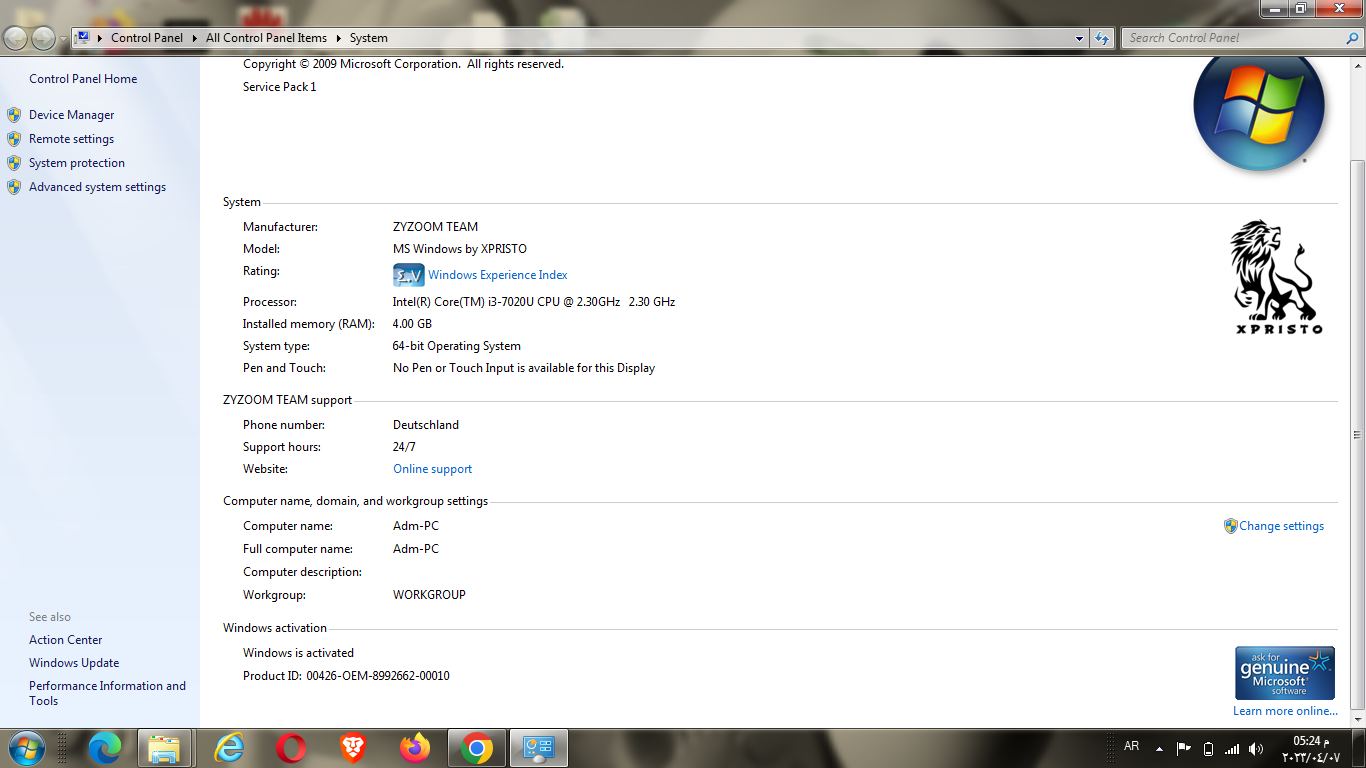1366x768 pixels.
Task: Click All Control Panel Items breadcrumb
Action: tap(266, 38)
